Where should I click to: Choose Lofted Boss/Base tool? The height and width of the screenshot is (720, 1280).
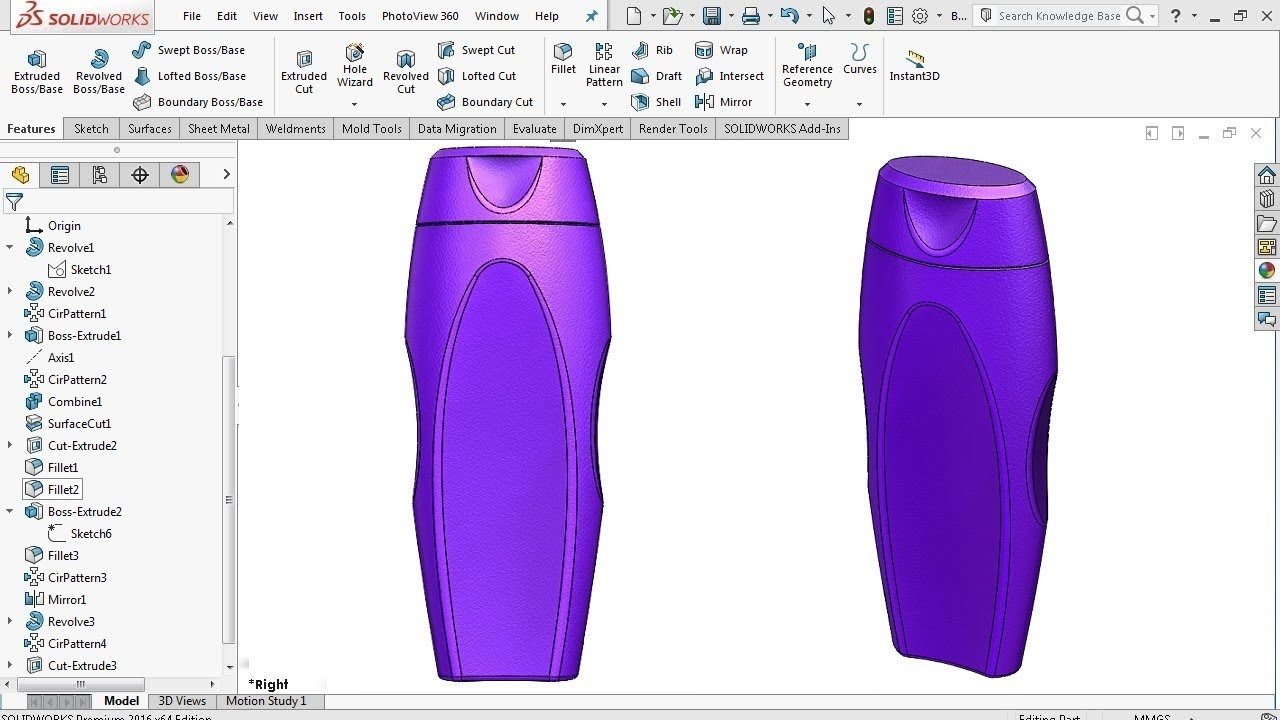pyautogui.click(x=189, y=76)
